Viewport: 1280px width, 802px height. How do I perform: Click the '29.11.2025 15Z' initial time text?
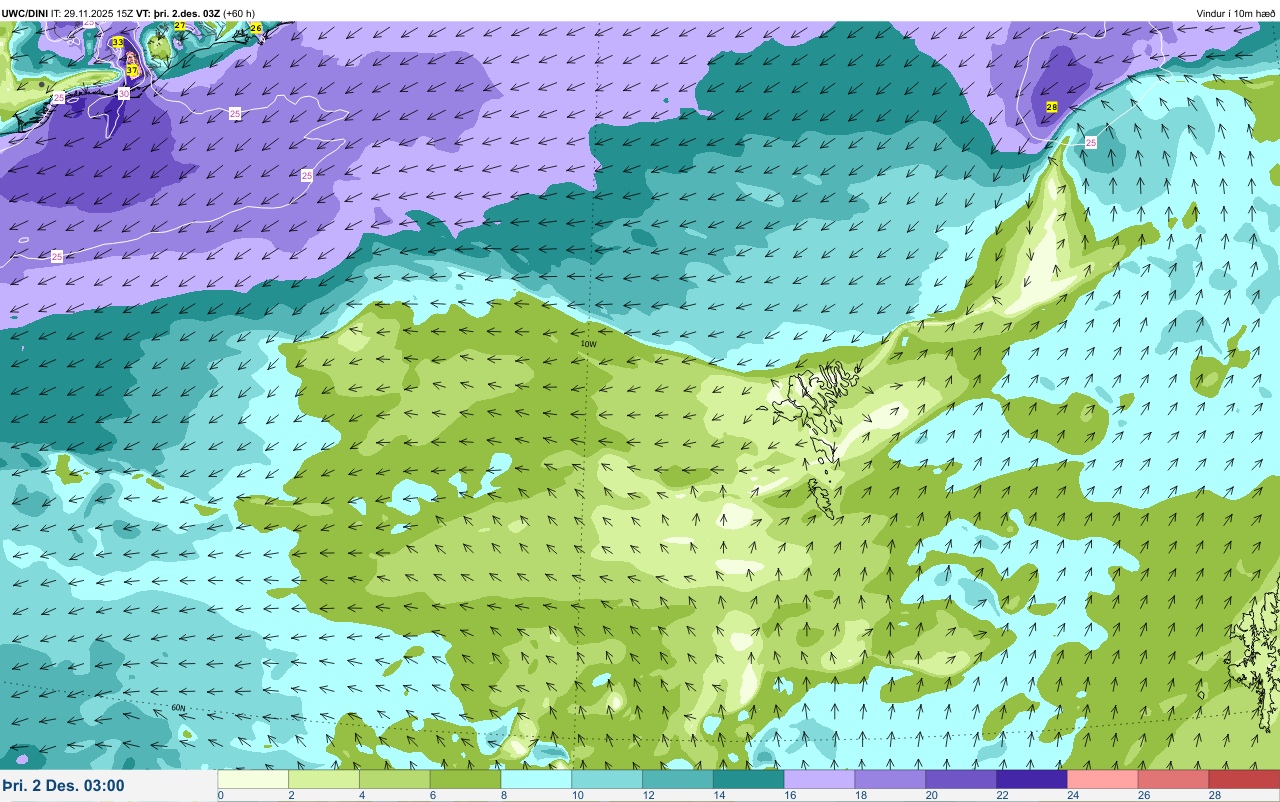[x=99, y=13]
